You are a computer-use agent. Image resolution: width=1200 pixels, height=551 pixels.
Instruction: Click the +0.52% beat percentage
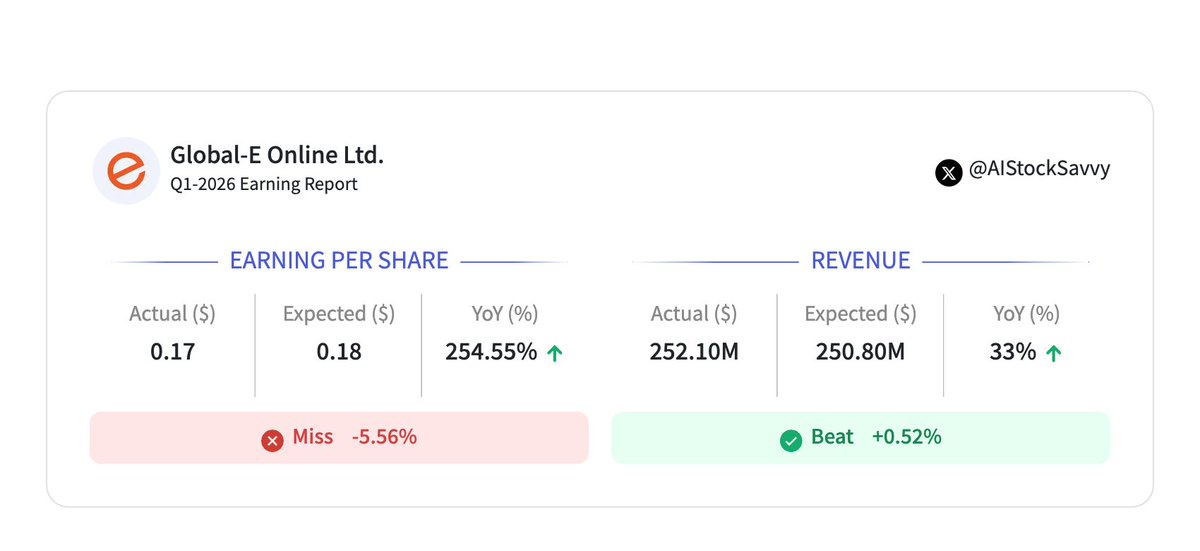tap(907, 437)
